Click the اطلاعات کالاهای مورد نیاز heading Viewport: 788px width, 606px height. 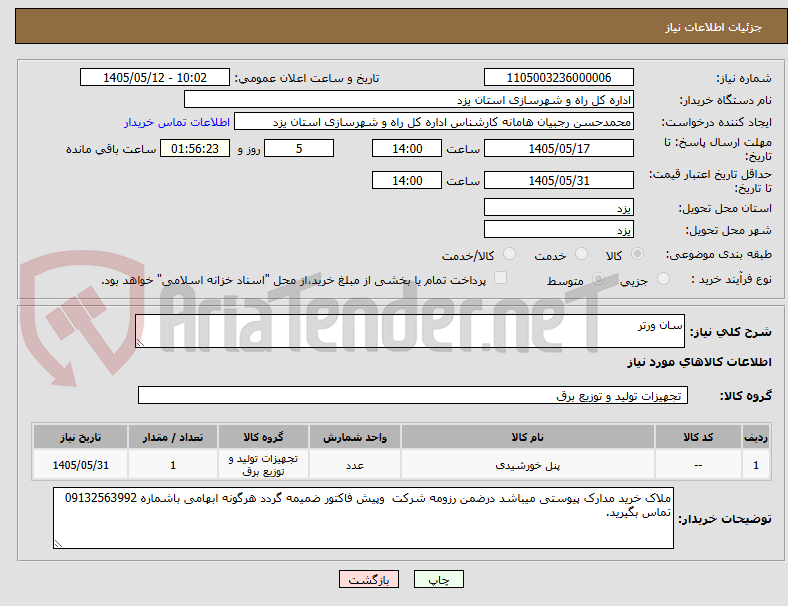pos(699,362)
